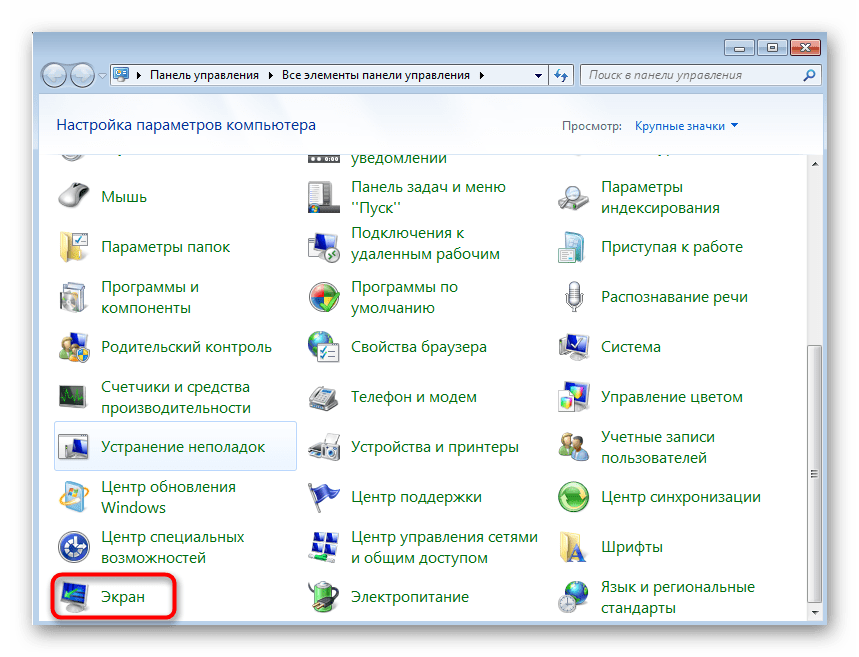The image size is (859, 657).
Task: Expand arrow after Все элементы панели управления
Action: pos(481,75)
